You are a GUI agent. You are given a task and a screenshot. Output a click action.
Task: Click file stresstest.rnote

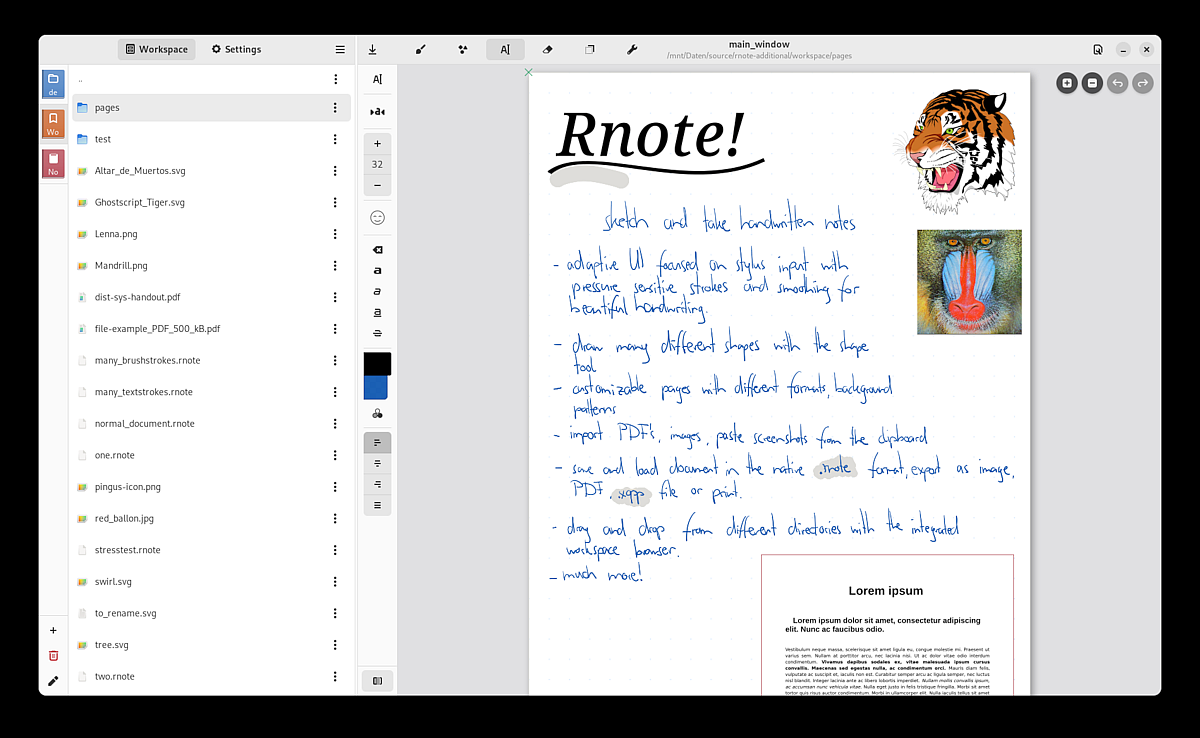[211, 550]
